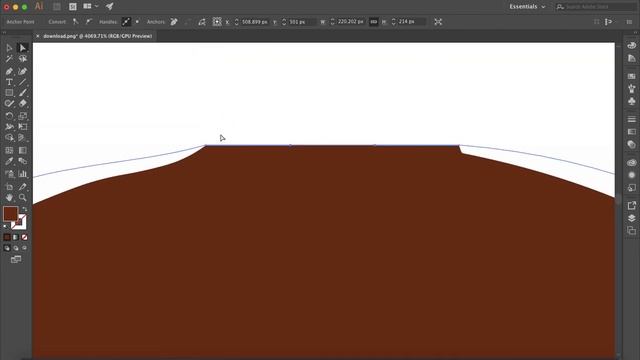This screenshot has height=360, width=640.
Task: Enable Draw Behind mode
Action: 16,248
